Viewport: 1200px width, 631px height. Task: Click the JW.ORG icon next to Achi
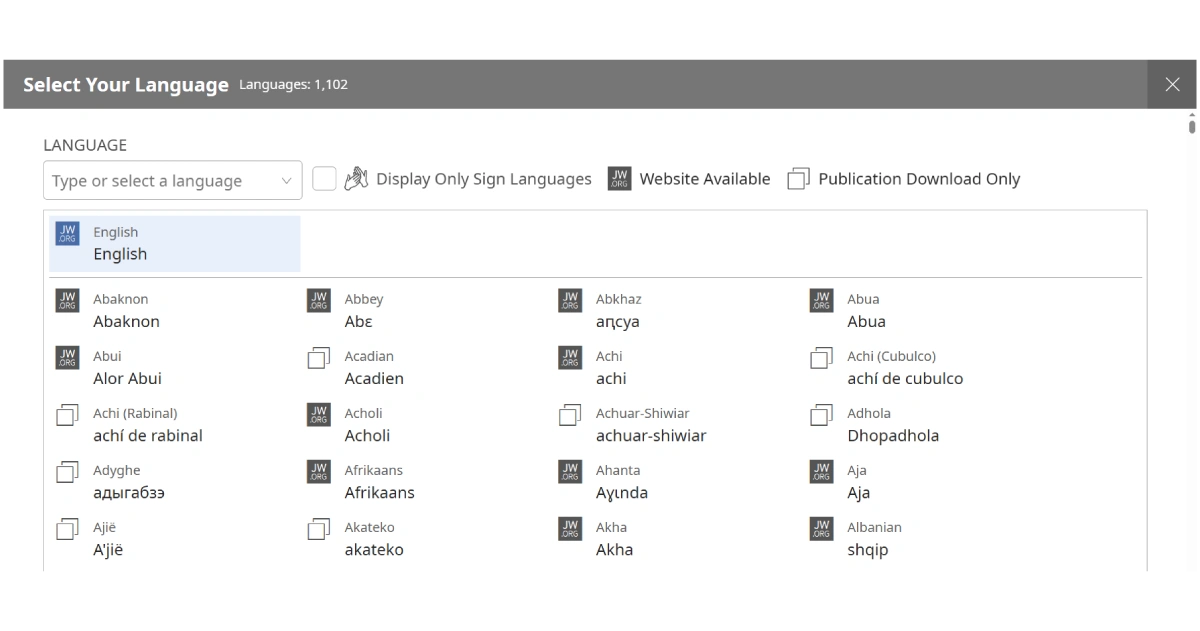click(x=570, y=358)
